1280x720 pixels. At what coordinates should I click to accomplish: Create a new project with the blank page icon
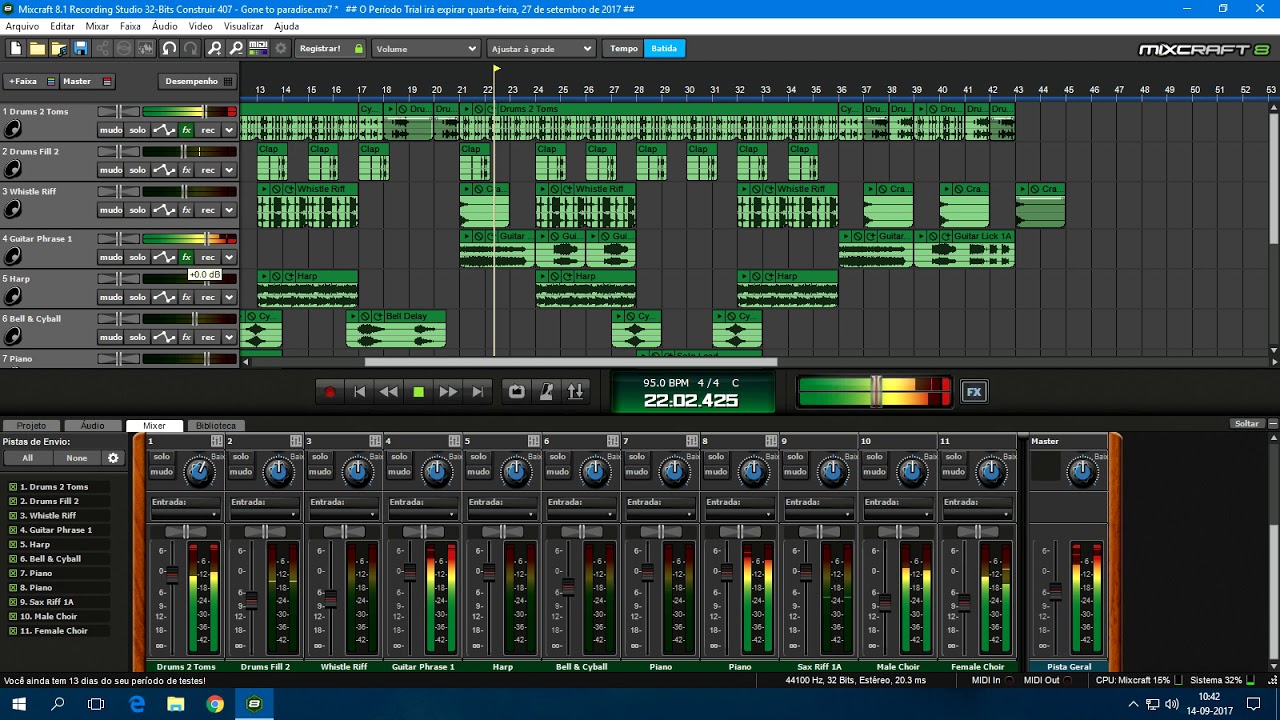(15, 48)
